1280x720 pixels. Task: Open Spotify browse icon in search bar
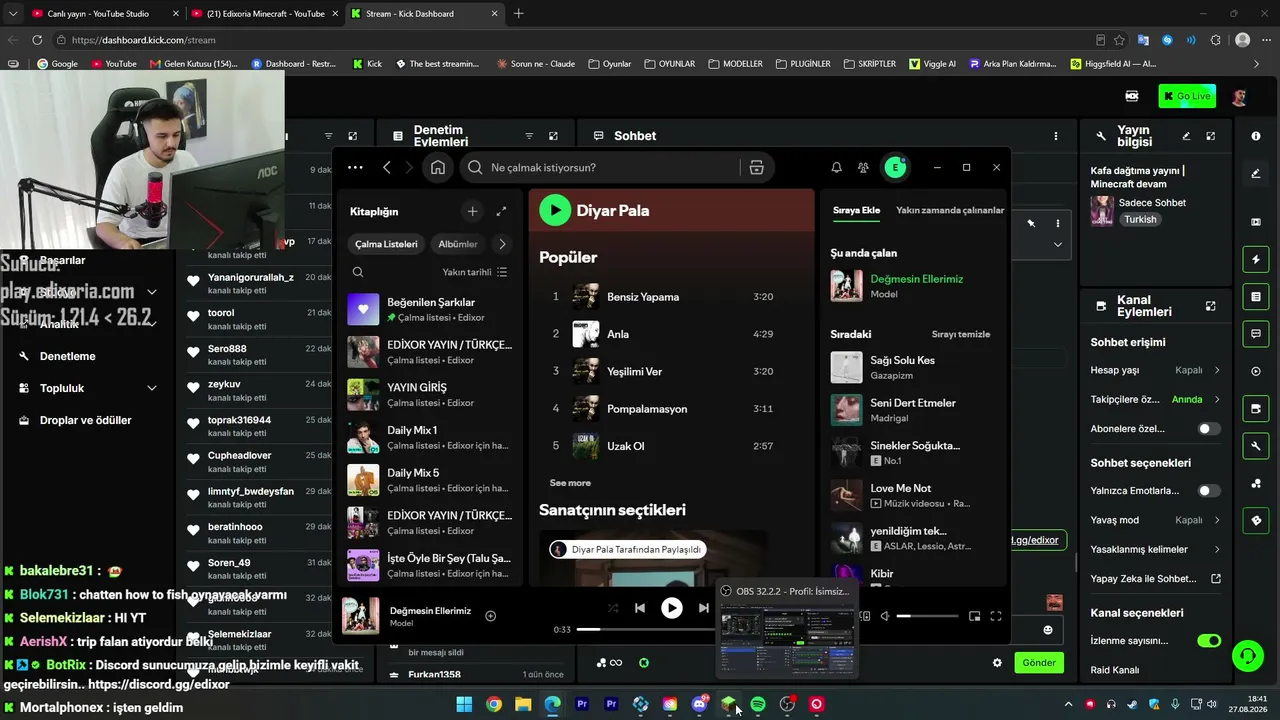(x=756, y=168)
